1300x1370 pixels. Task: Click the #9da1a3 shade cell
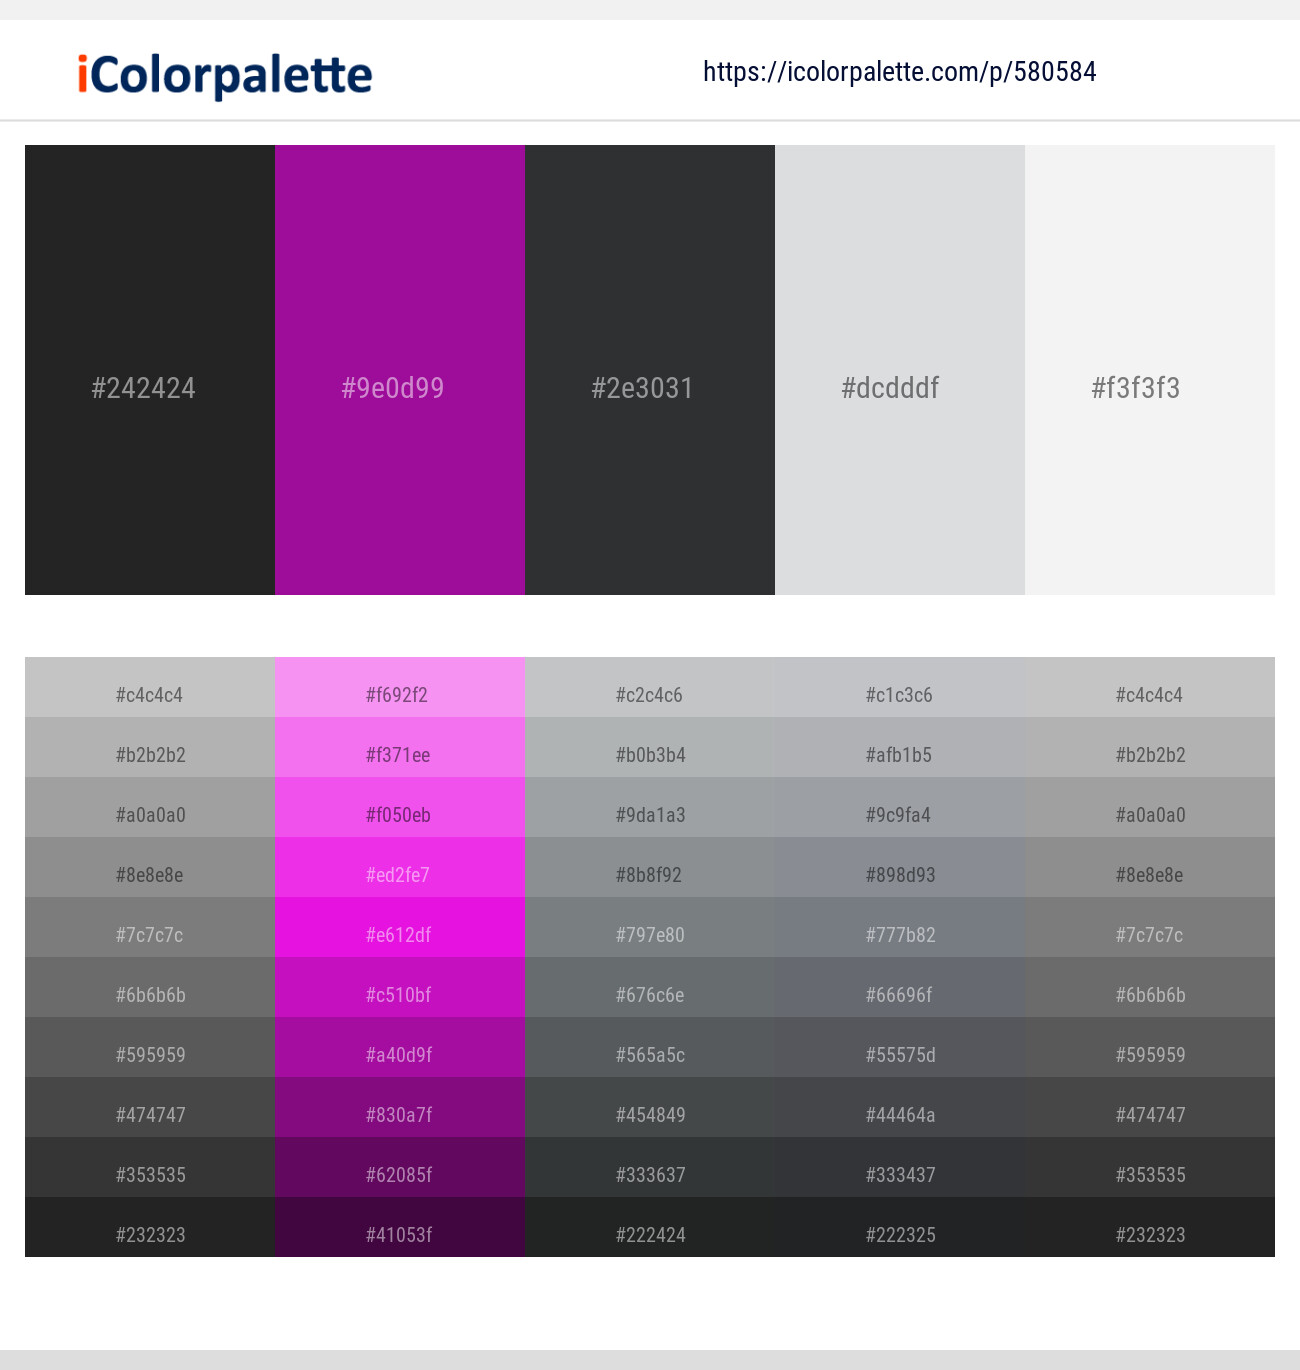(650, 807)
